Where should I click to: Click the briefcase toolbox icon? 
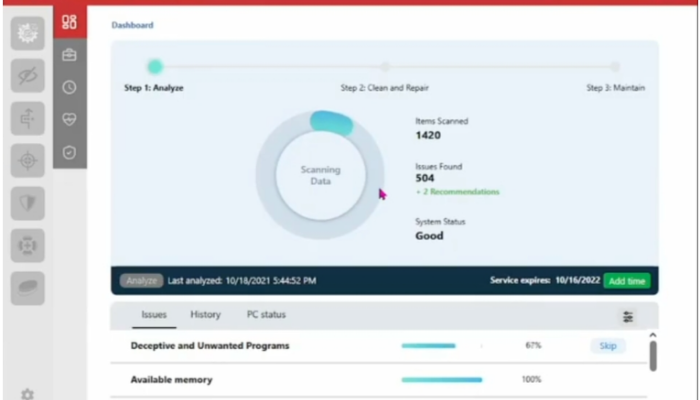[69, 55]
